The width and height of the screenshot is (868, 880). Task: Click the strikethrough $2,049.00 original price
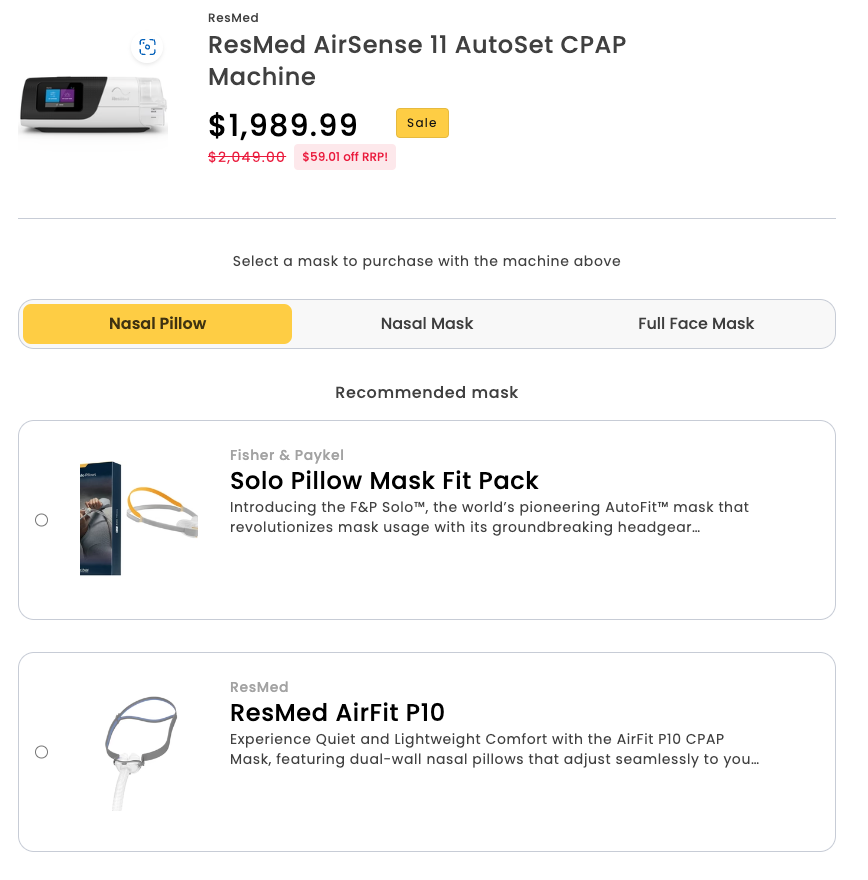click(x=246, y=157)
